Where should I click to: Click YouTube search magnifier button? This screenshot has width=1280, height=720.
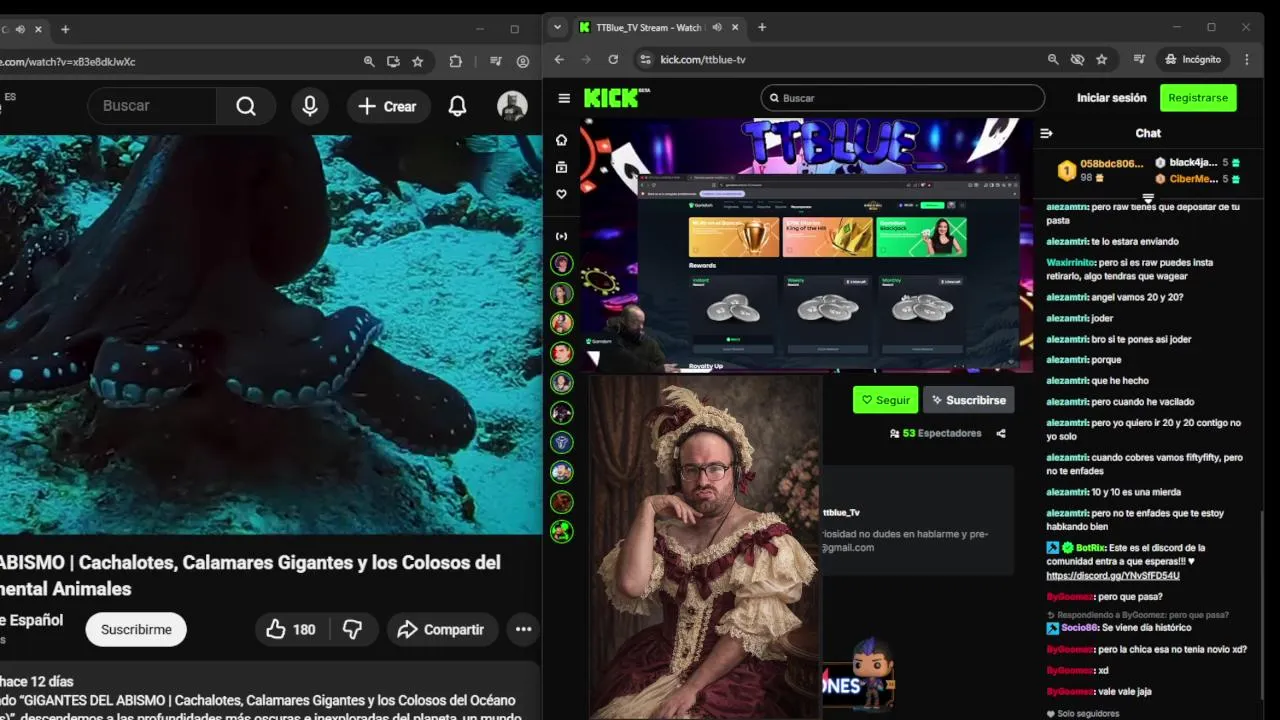[246, 106]
